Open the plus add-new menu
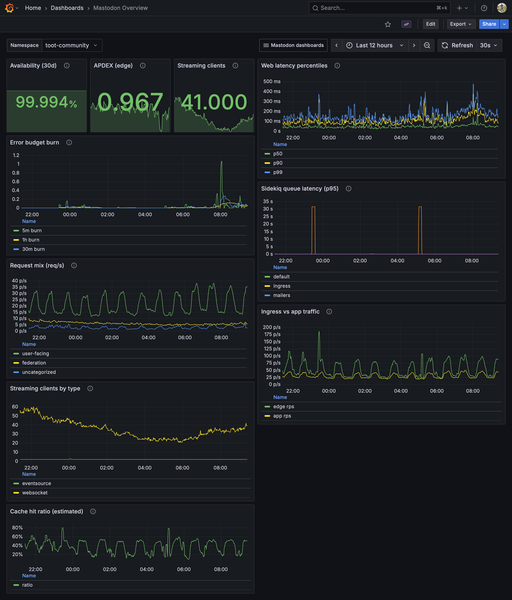512x600 pixels. coord(462,8)
